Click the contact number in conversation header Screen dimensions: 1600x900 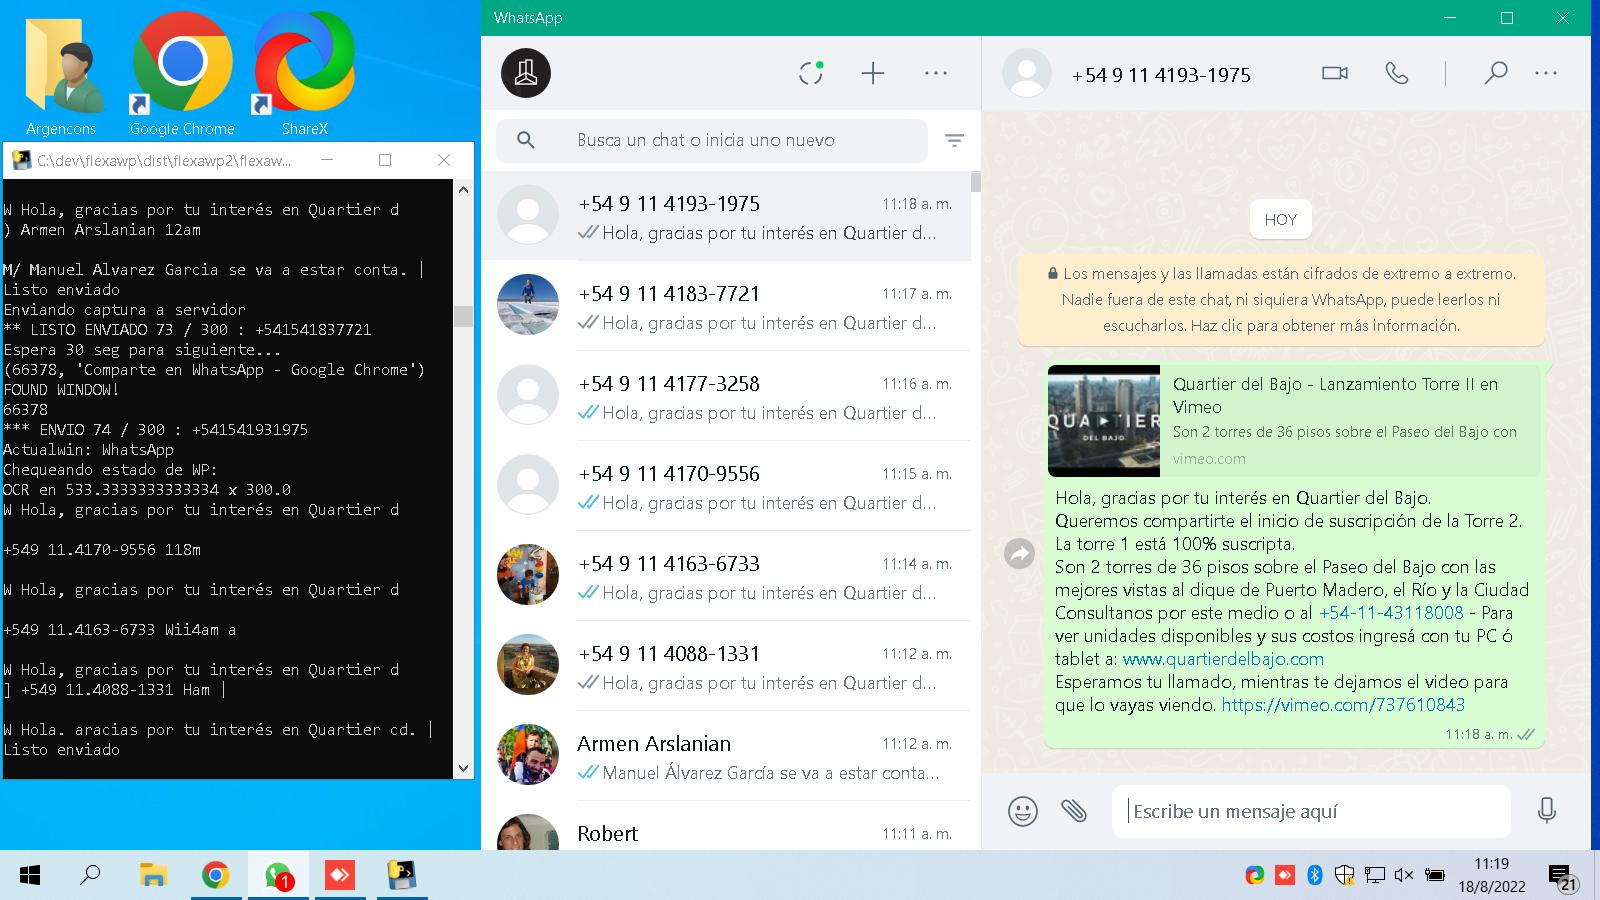tap(1161, 75)
